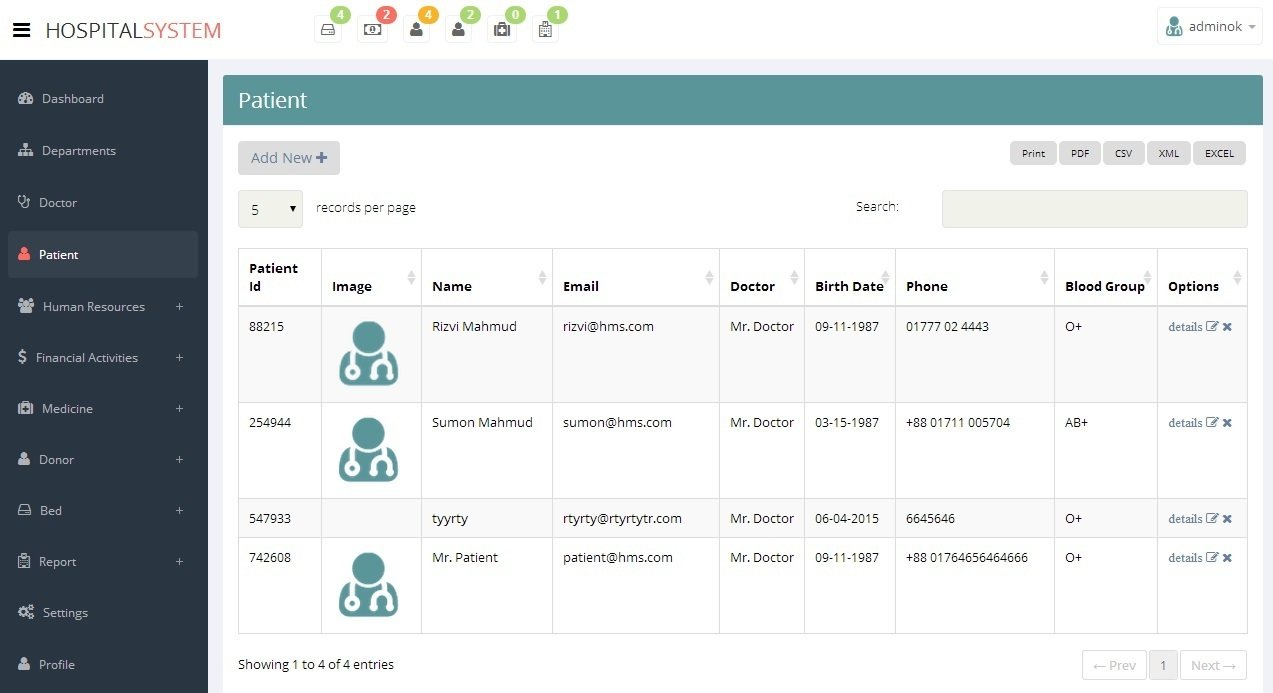Open the bed notifications icon in header
The width and height of the screenshot is (1273, 693).
tap(328, 30)
